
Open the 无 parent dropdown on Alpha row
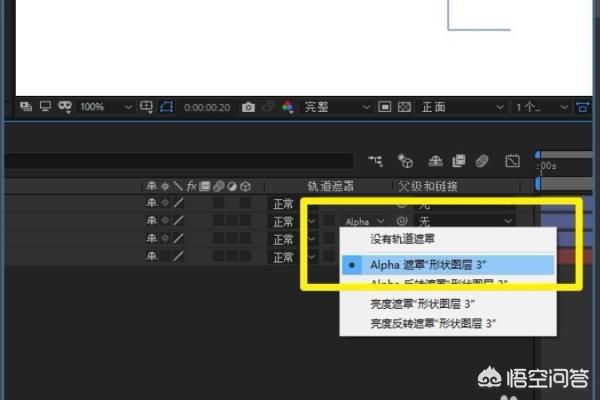465,221
